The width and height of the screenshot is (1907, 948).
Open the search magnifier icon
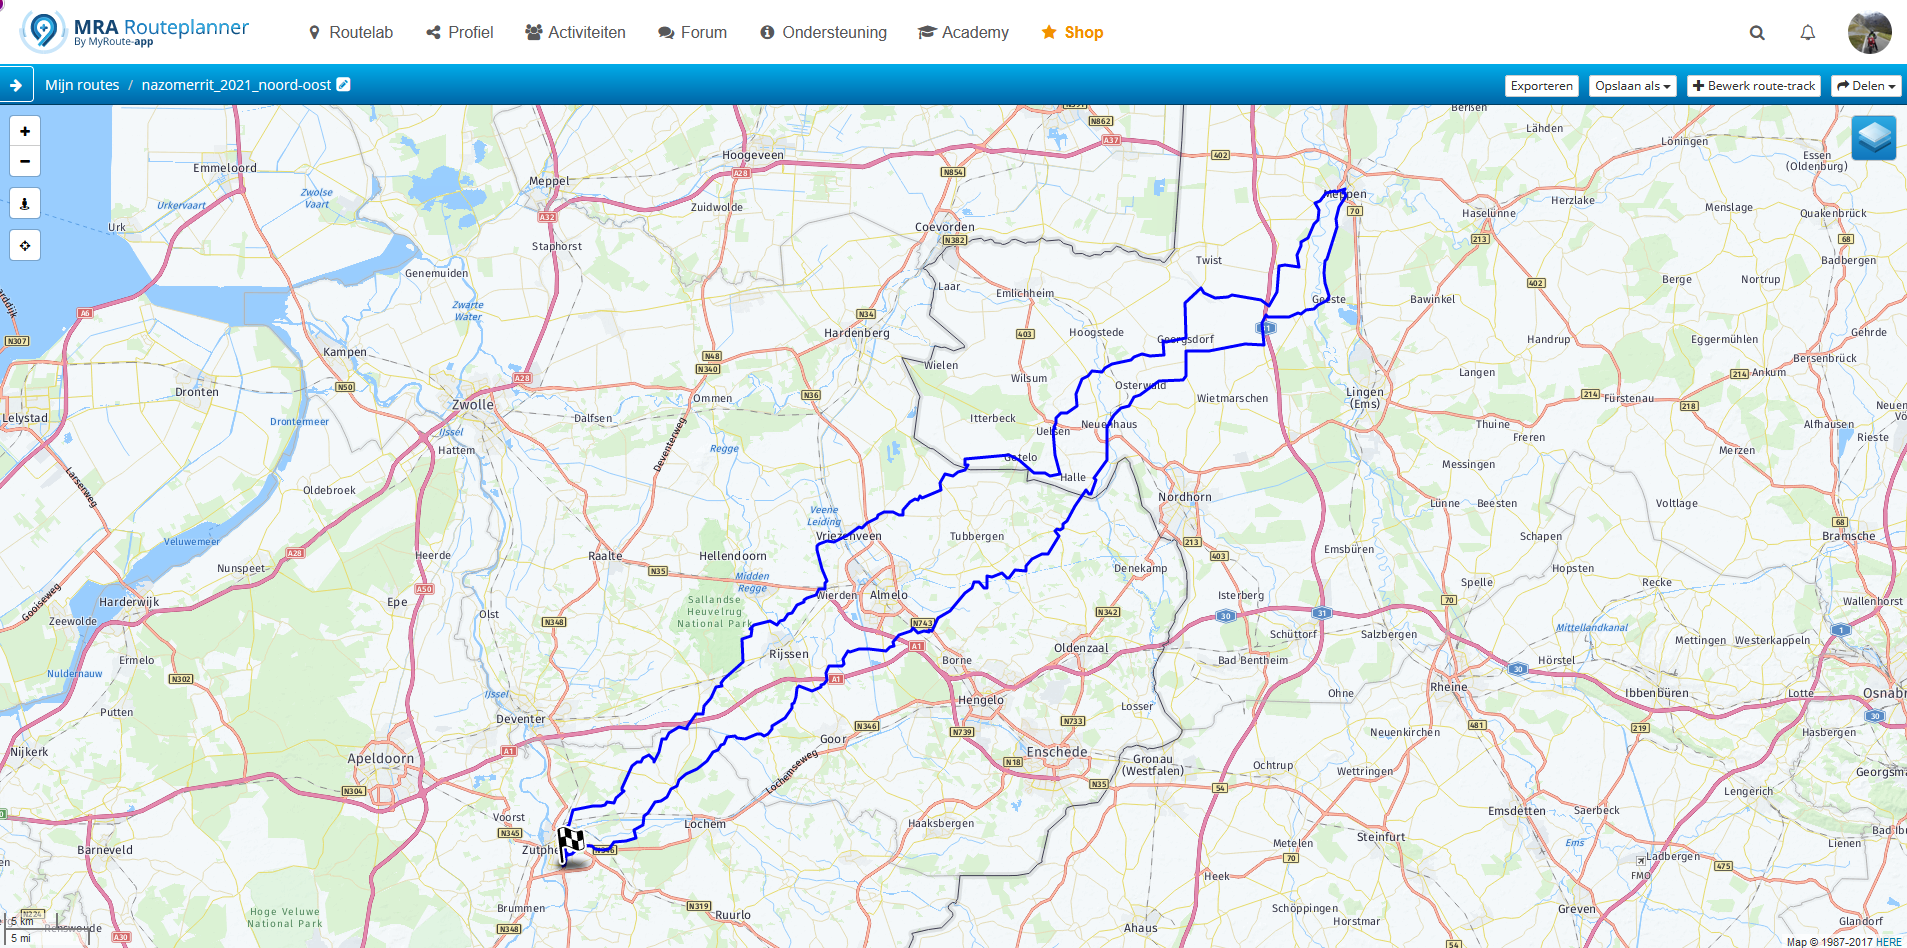(1757, 33)
